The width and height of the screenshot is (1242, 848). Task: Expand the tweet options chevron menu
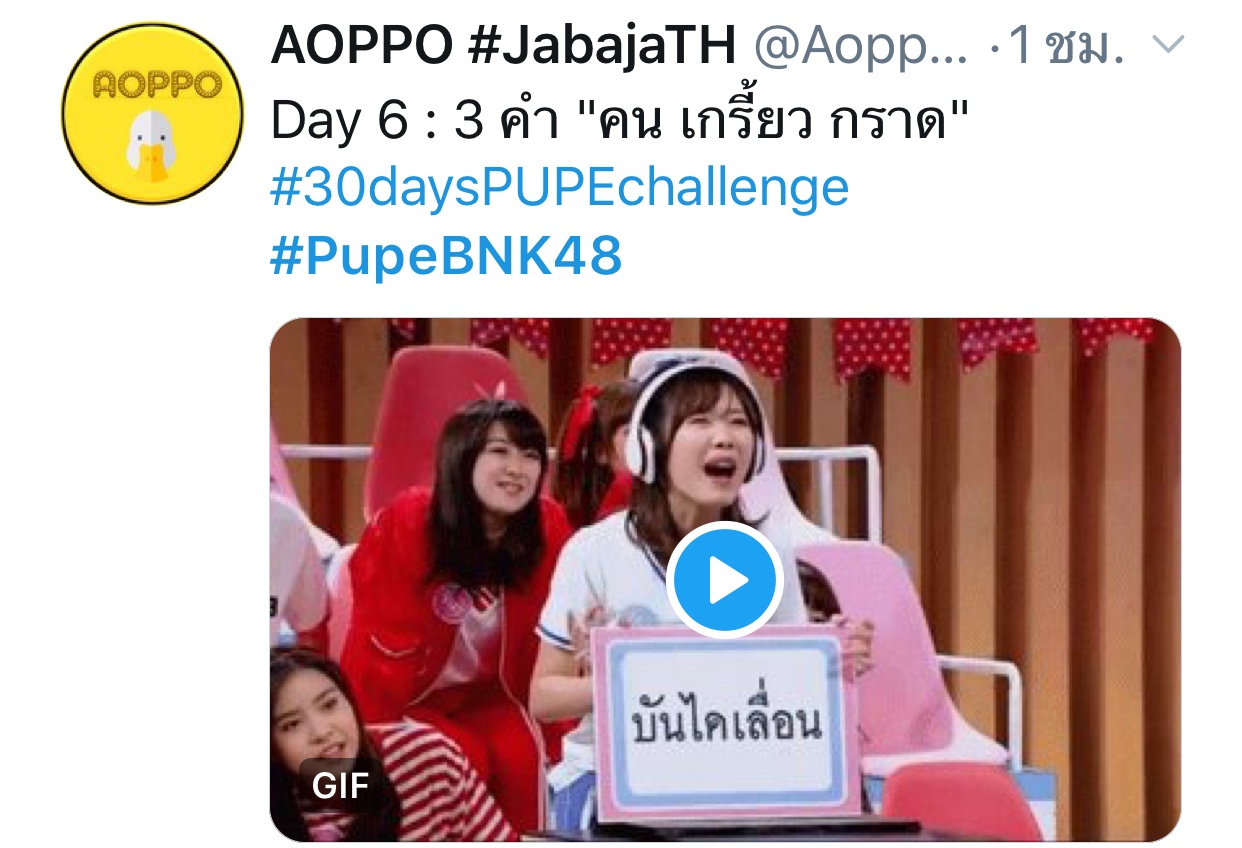click(x=1168, y=44)
